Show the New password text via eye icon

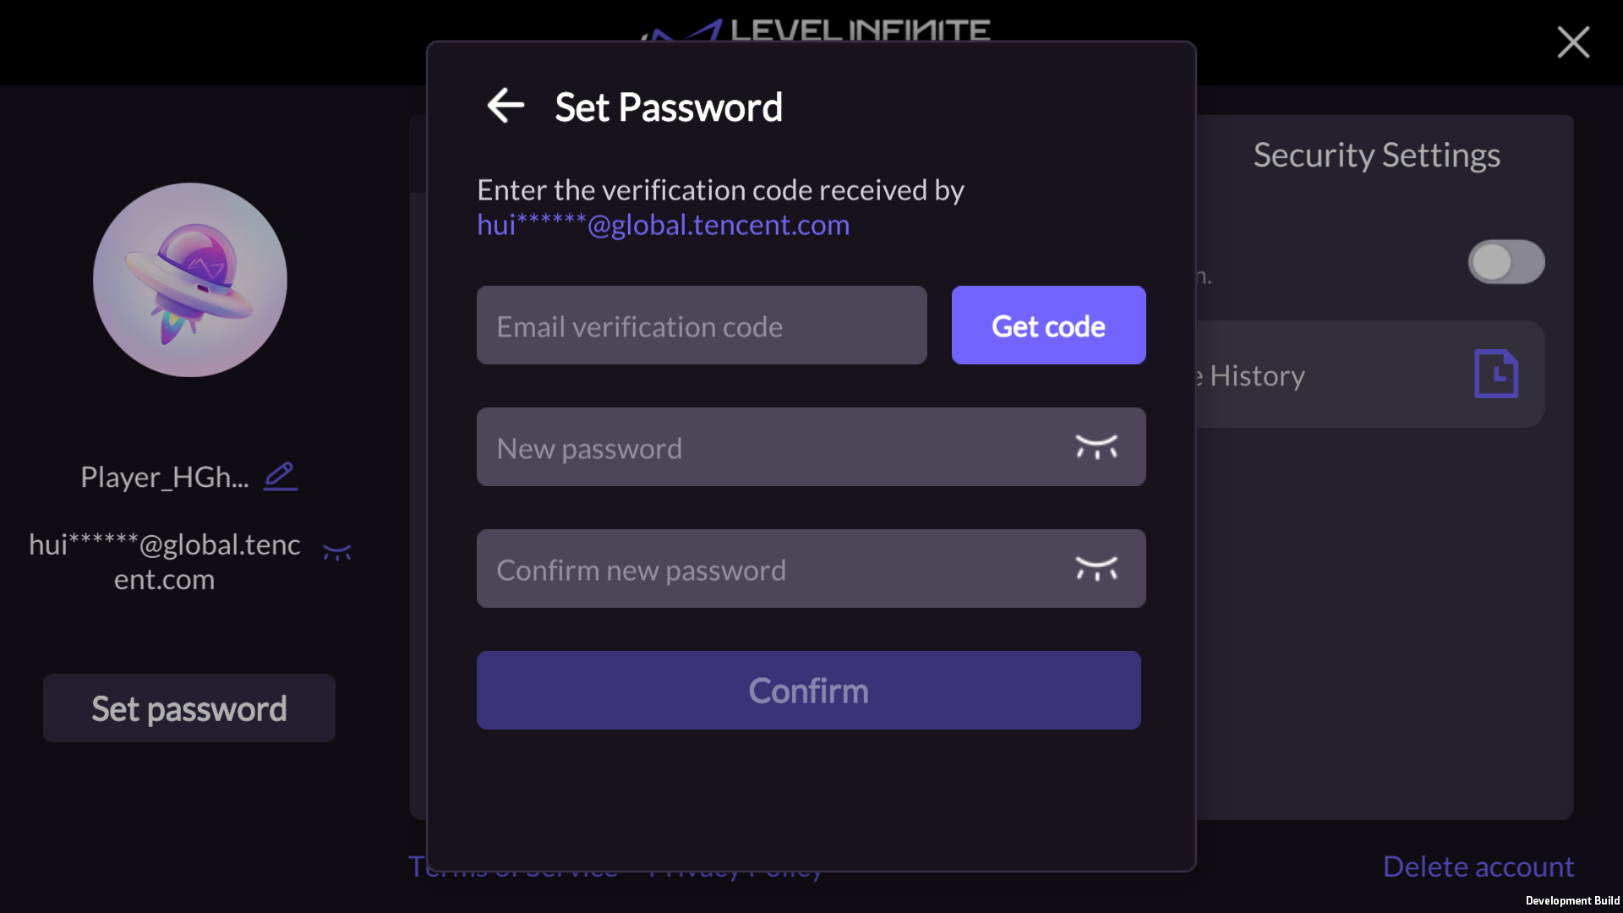click(1096, 447)
